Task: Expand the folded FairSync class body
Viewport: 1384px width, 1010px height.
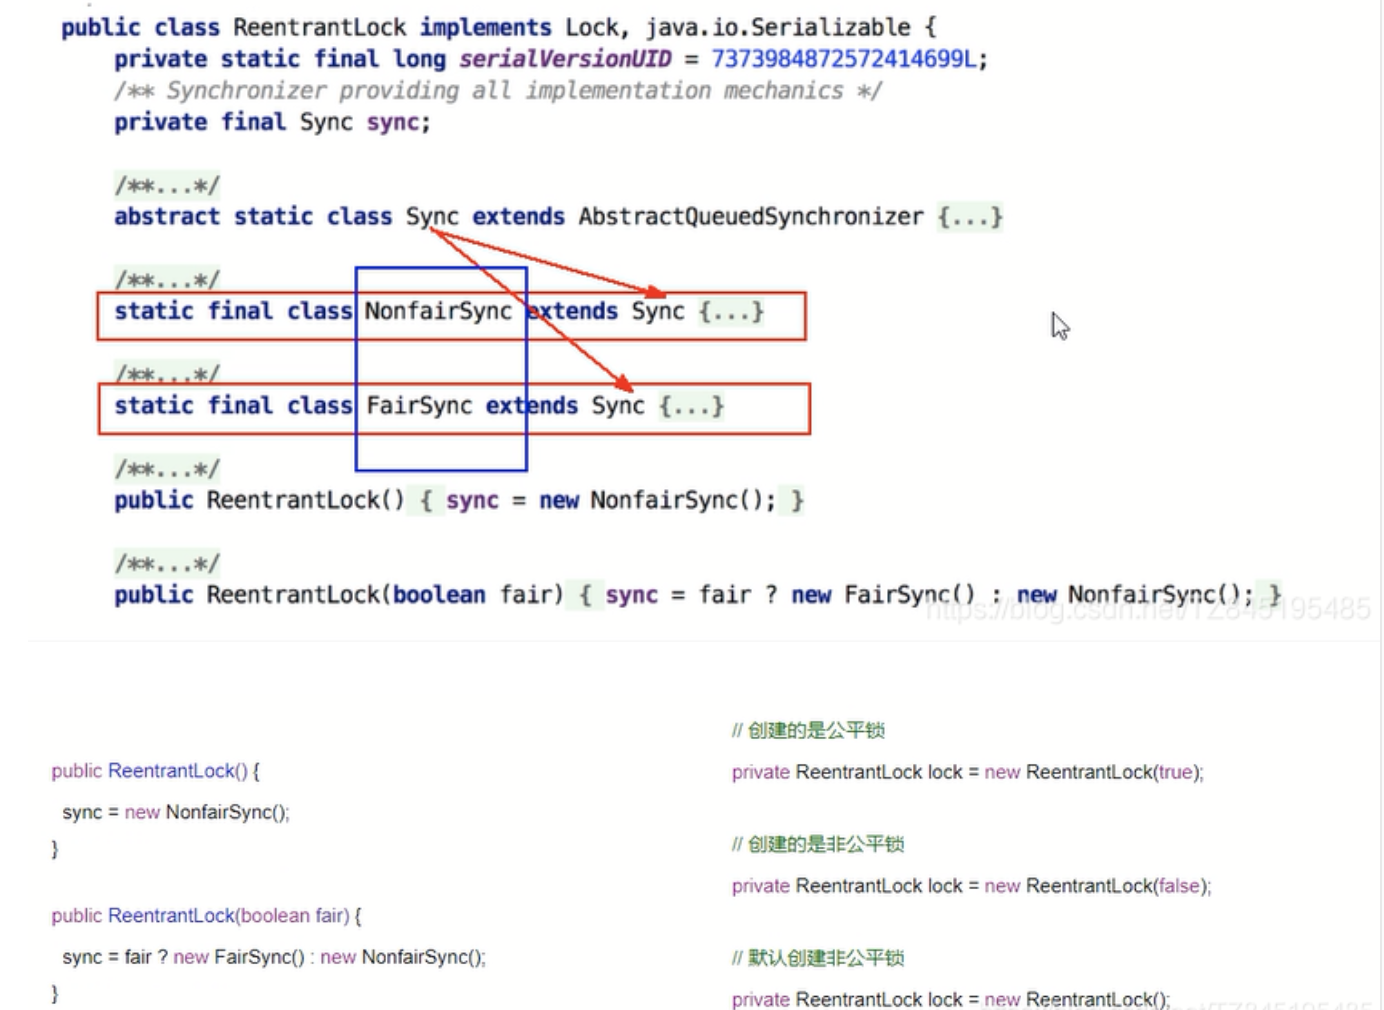Action: tap(691, 406)
